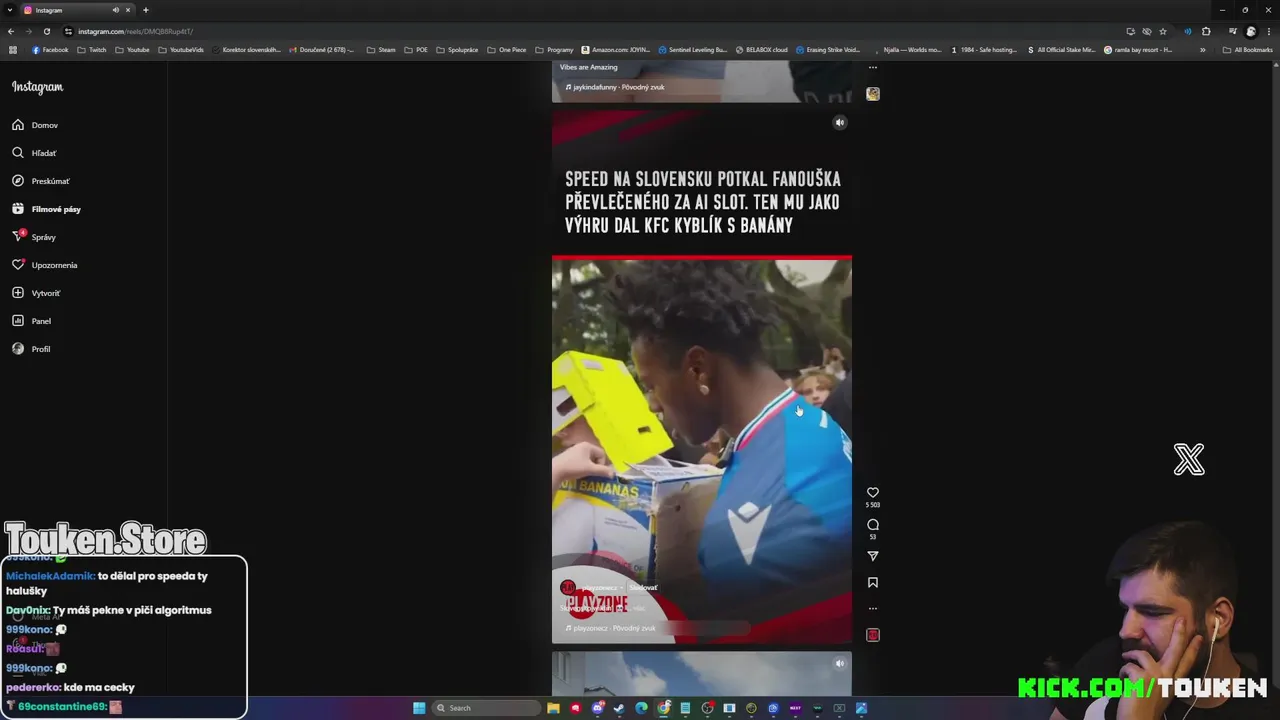Viewport: 1280px width, 720px height.
Task: Save the Speed reel with bookmark icon
Action: [x=873, y=582]
